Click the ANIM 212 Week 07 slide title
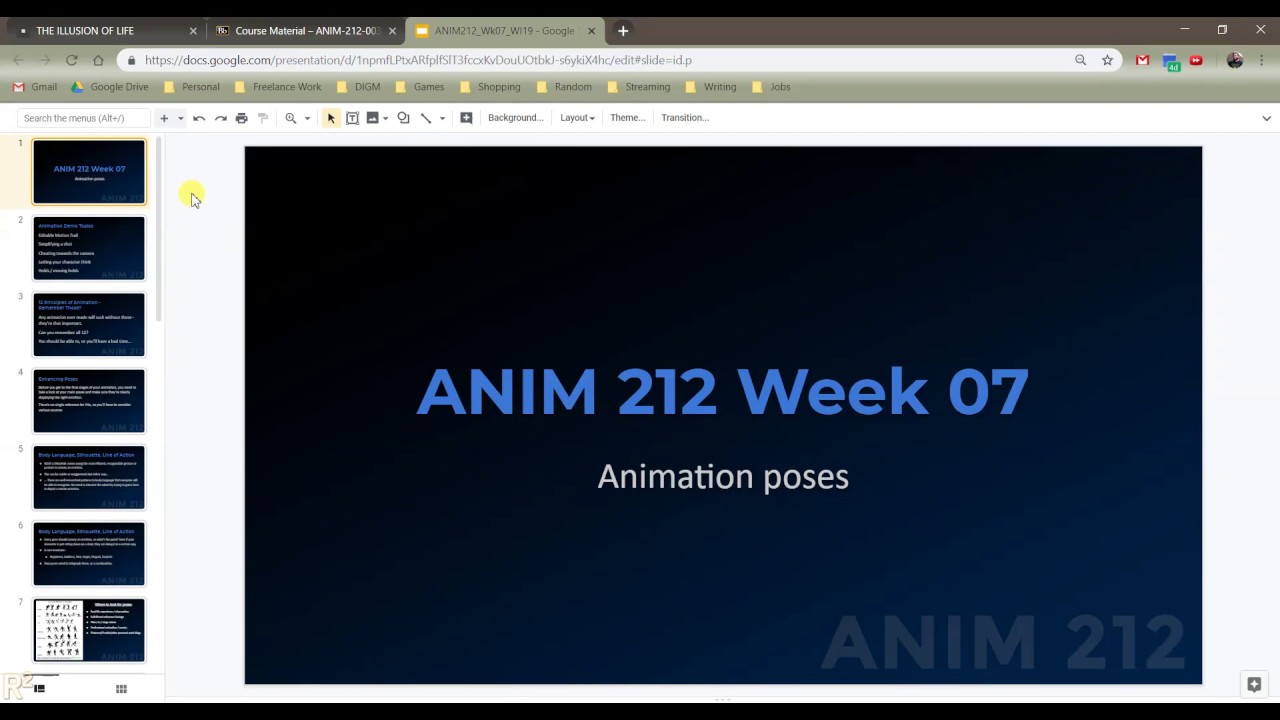The height and width of the screenshot is (720, 1280). coord(722,391)
